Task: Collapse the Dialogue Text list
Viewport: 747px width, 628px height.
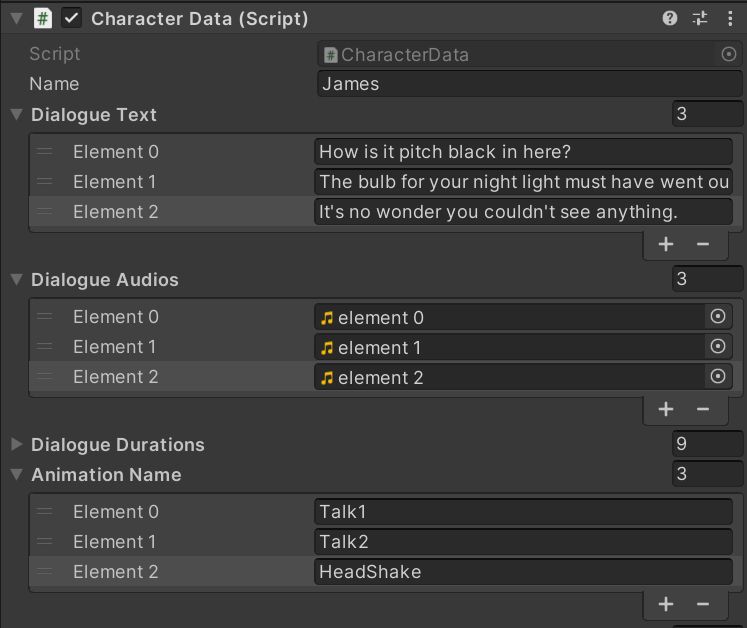Action: 16,114
